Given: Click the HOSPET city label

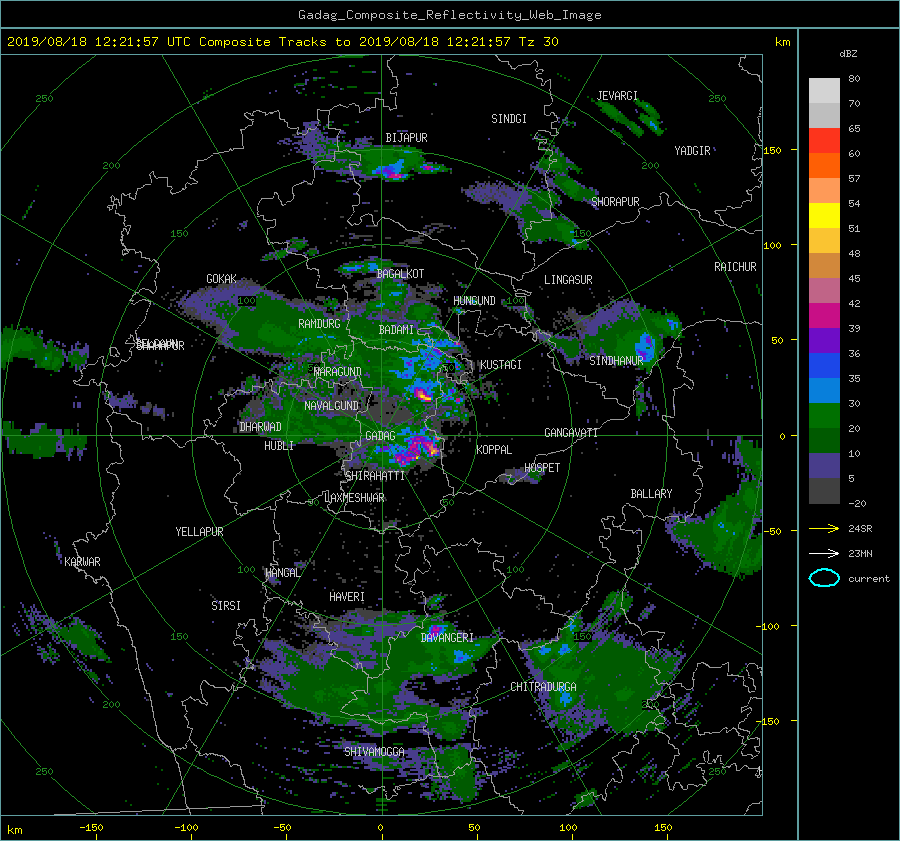Looking at the screenshot, I should coord(542,468).
